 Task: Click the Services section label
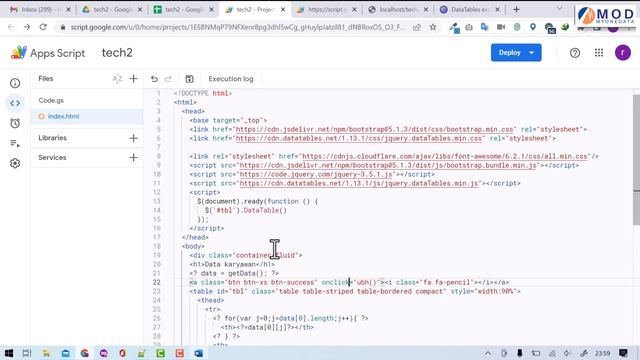pos(52,158)
